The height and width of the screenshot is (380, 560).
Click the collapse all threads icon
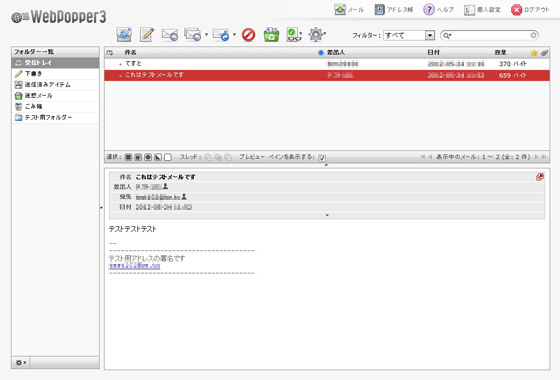(228, 157)
